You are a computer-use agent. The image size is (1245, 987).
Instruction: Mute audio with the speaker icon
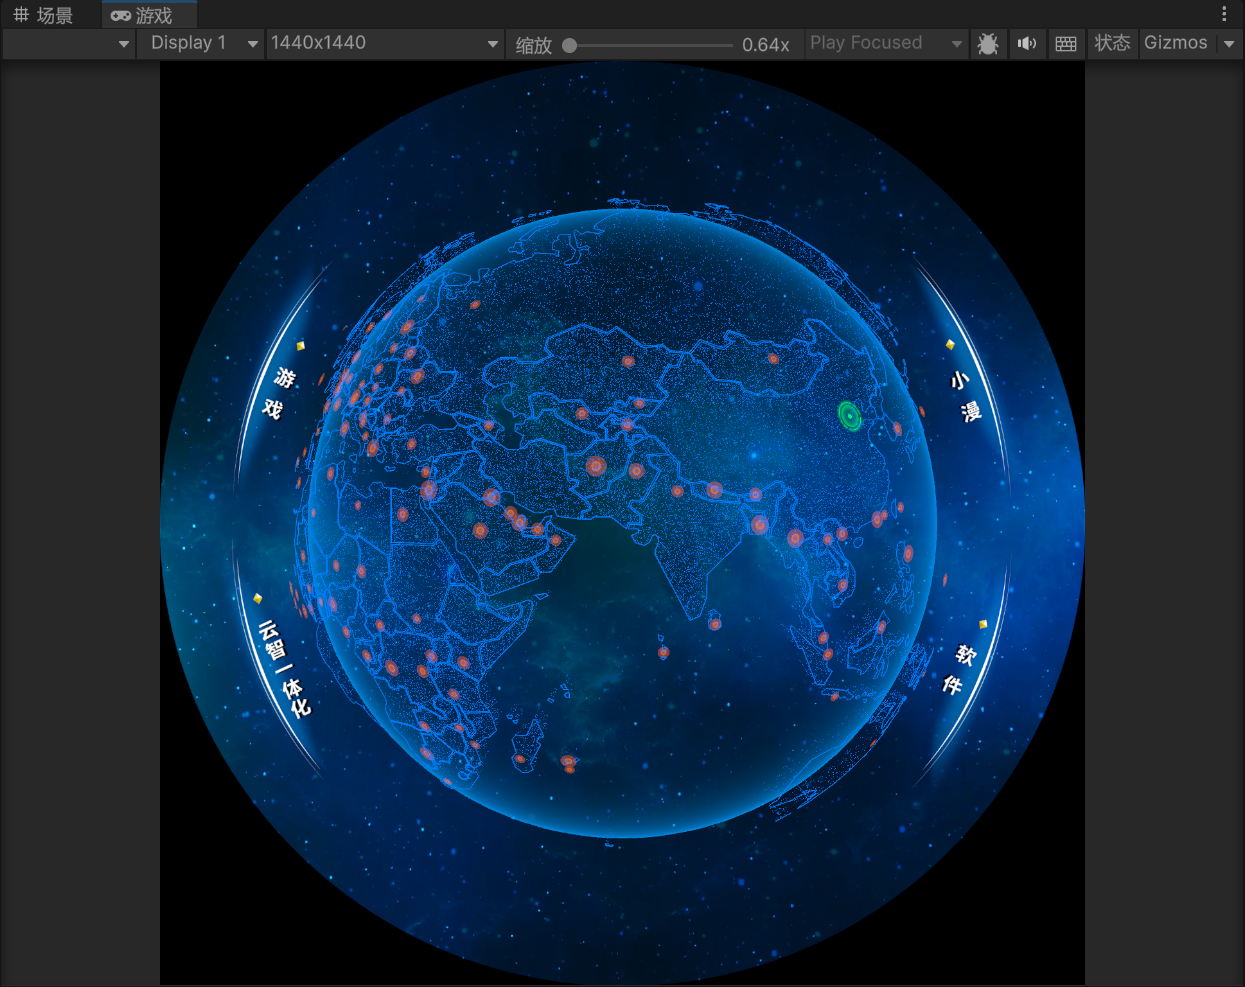(1026, 44)
